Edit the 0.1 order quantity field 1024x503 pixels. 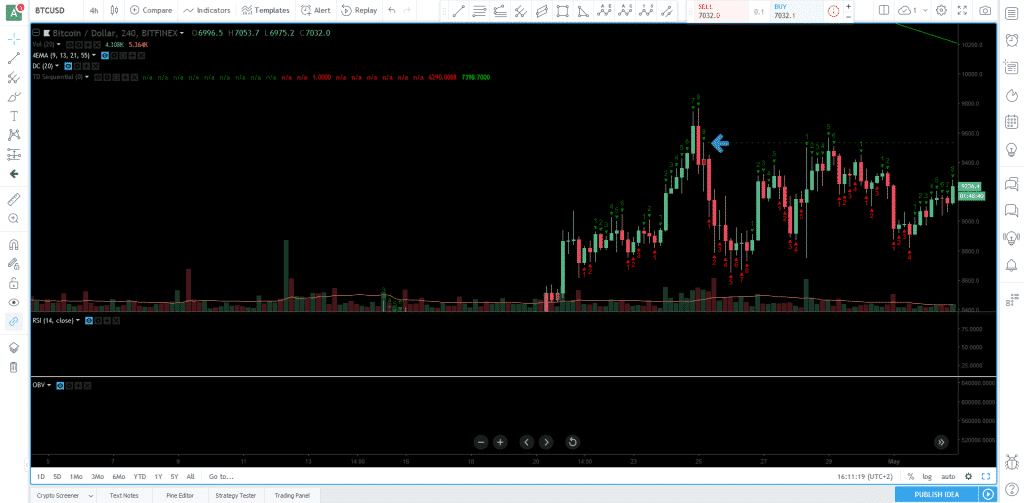758,11
